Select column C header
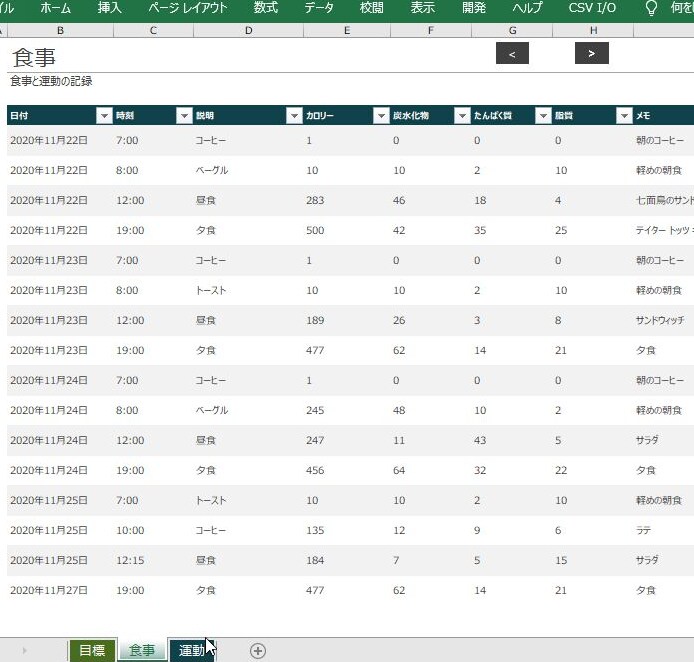The height and width of the screenshot is (662, 694). [x=153, y=31]
